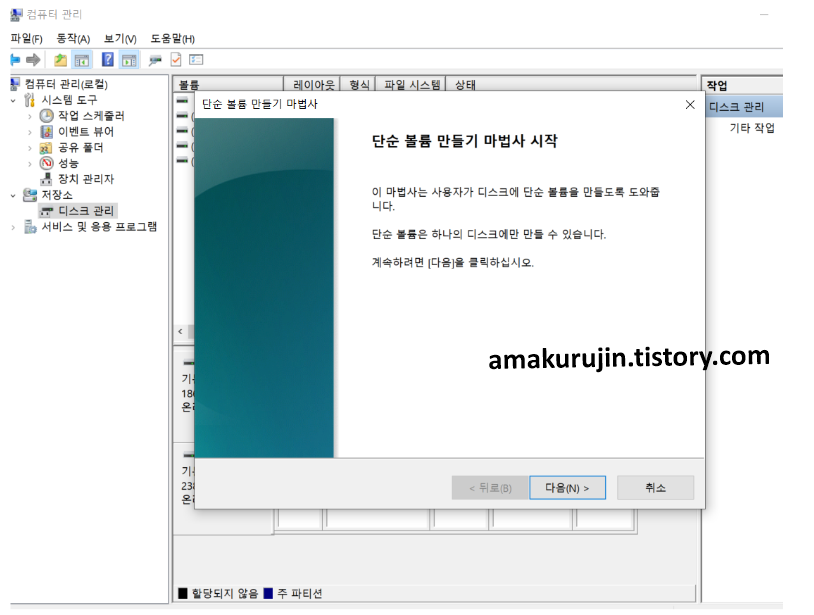Click the volume list scroll-left arrow
The image size is (814, 615).
181,332
